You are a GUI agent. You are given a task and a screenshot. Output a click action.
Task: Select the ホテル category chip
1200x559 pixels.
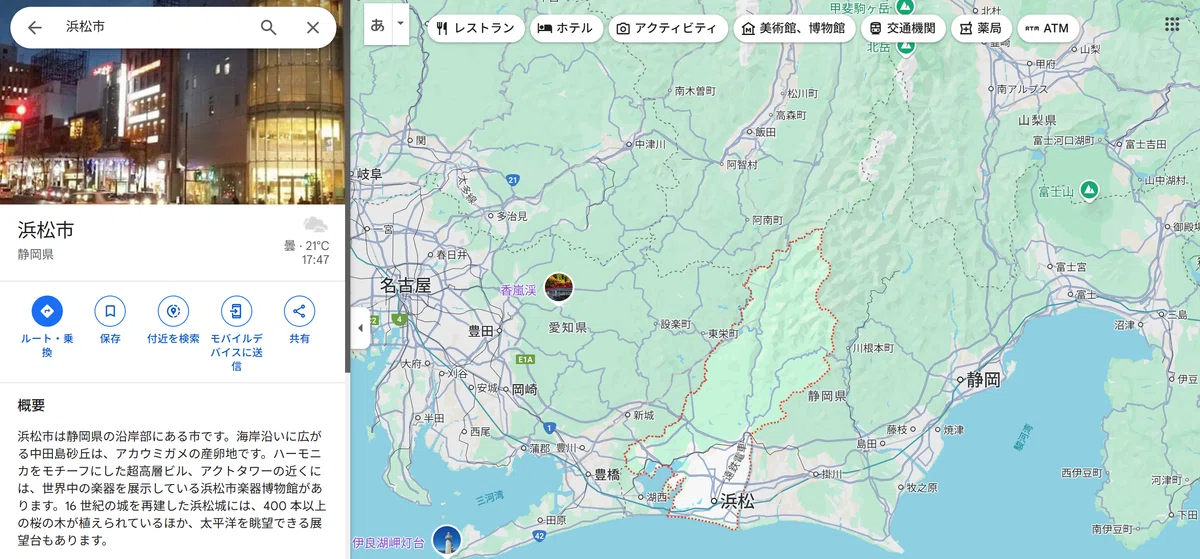566,28
